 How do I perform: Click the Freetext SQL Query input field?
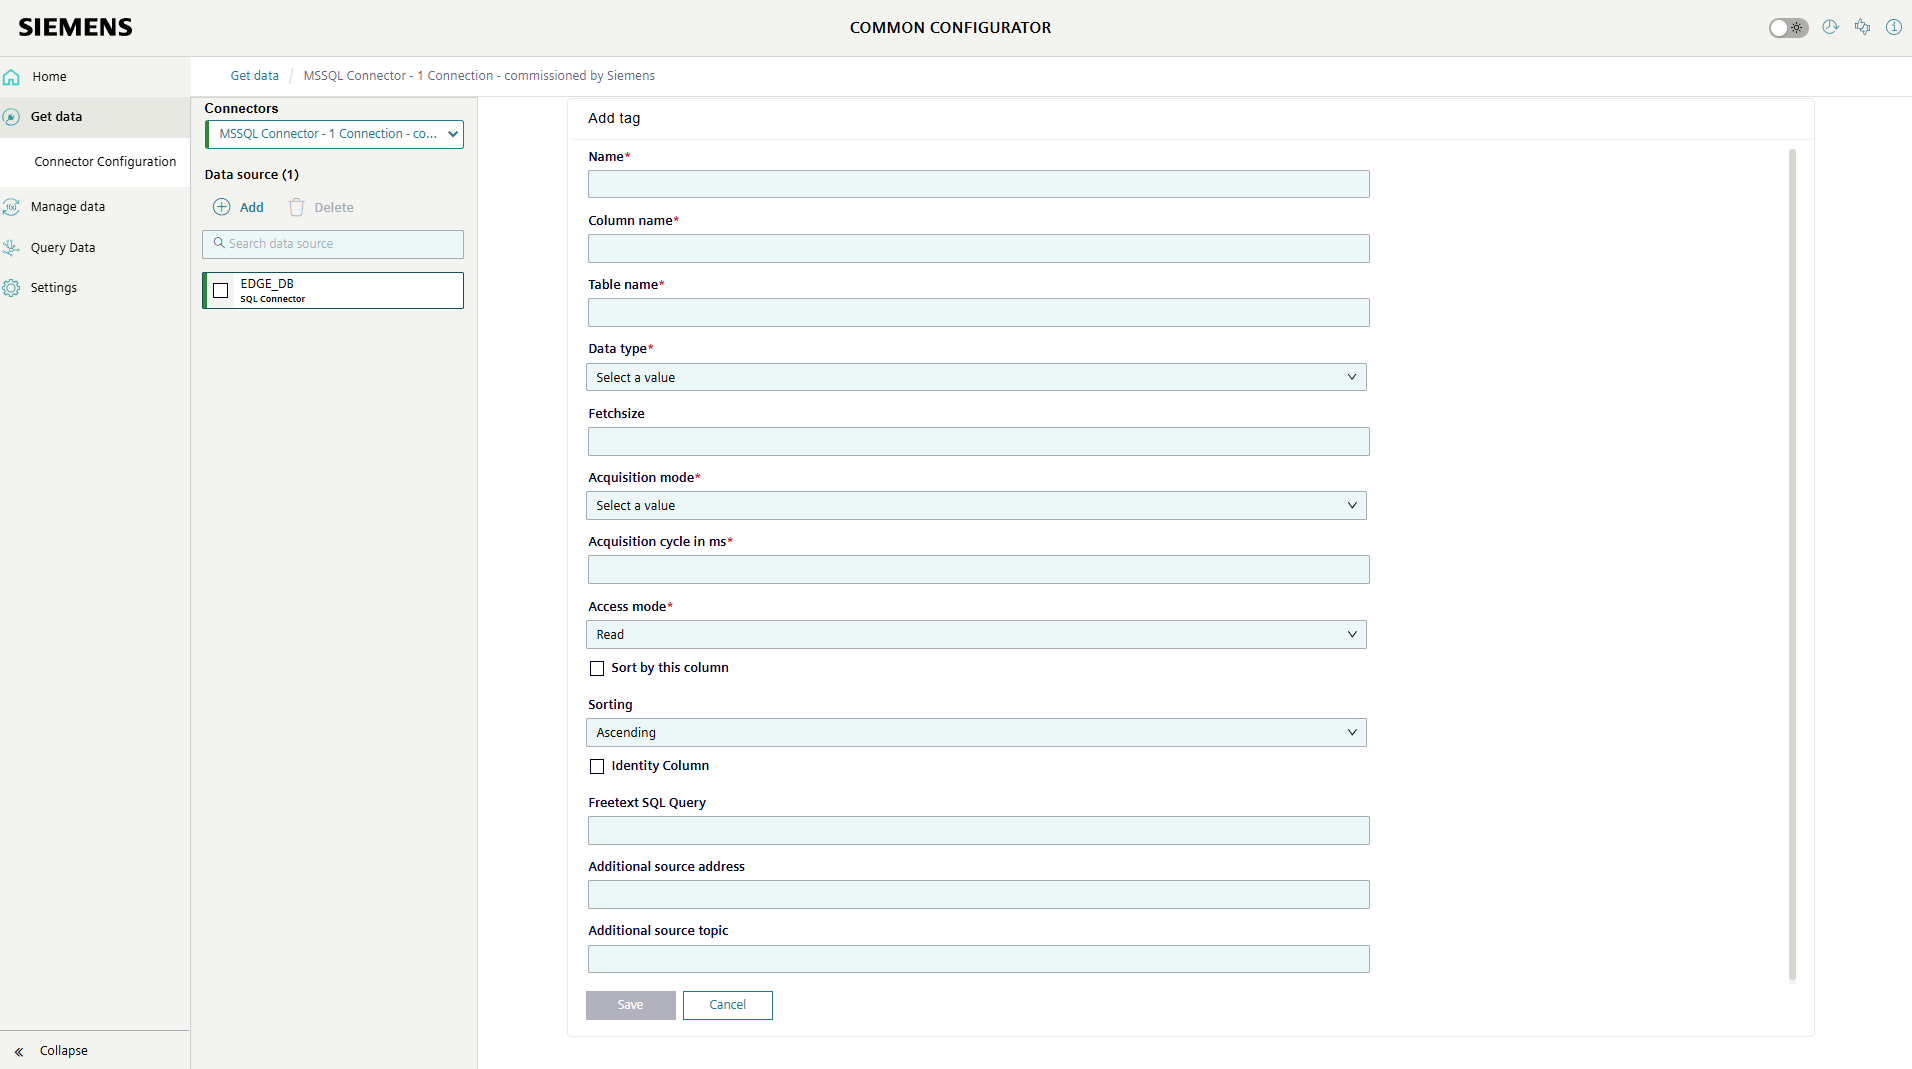(x=978, y=831)
